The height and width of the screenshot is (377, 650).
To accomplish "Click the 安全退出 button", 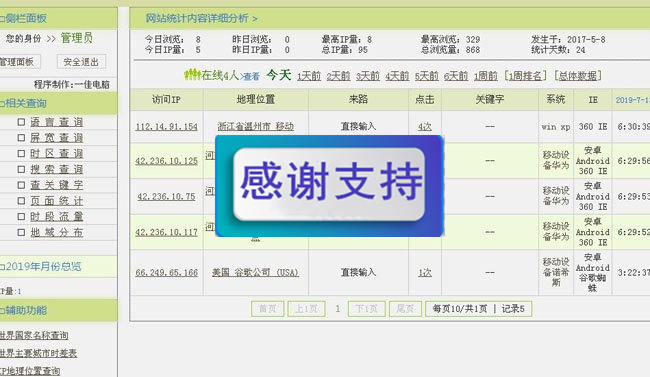I will (81, 62).
